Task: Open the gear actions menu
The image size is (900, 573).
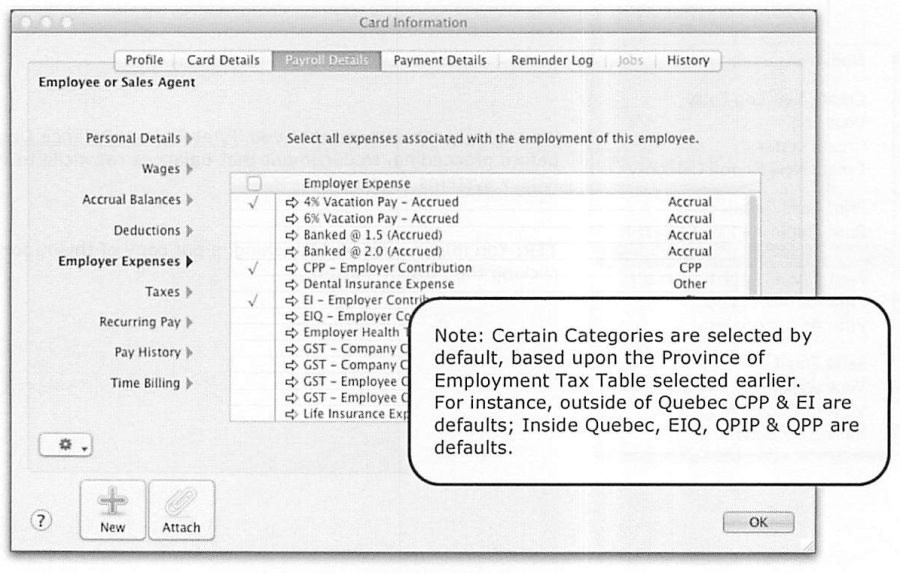Action: [x=65, y=445]
